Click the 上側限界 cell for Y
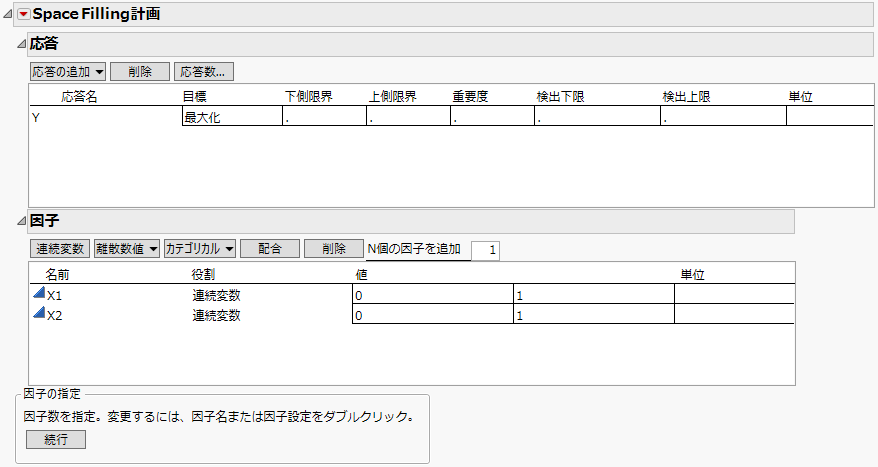The image size is (878, 467). [x=408, y=116]
